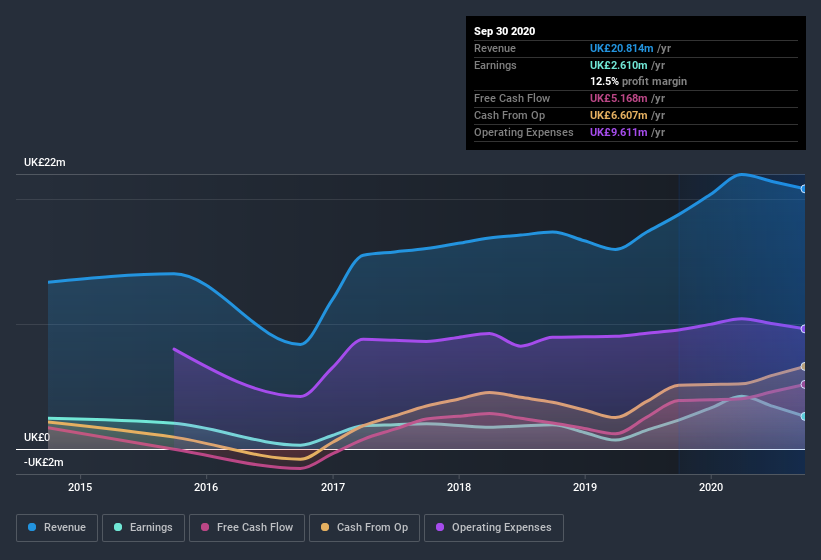Viewport: 821px width, 560px height.
Task: Click the Sep 30 2020 tooltip date
Action: point(505,31)
